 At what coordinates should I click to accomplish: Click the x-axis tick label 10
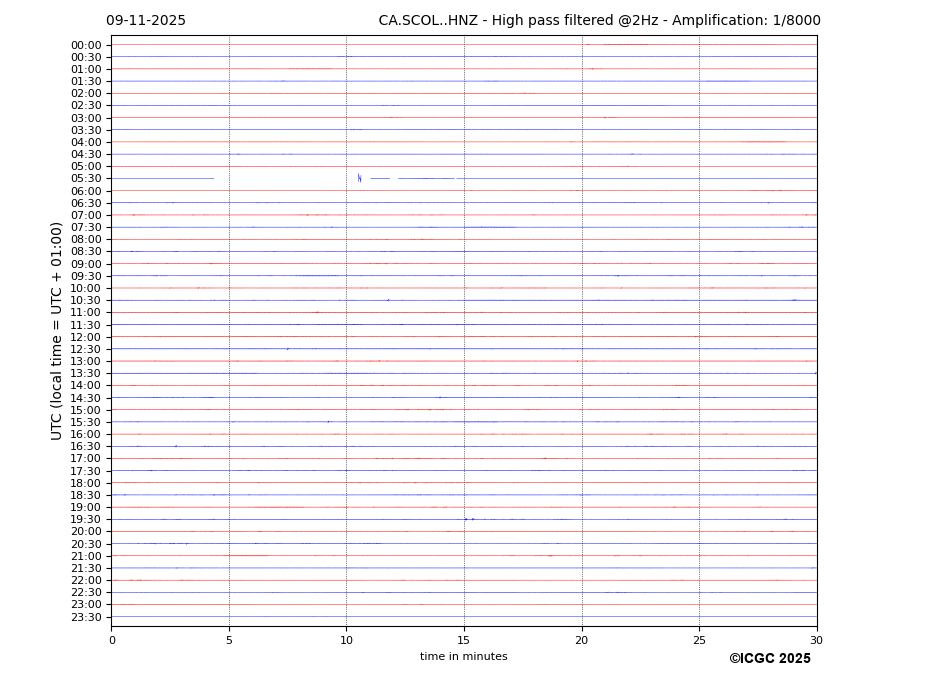tap(346, 640)
